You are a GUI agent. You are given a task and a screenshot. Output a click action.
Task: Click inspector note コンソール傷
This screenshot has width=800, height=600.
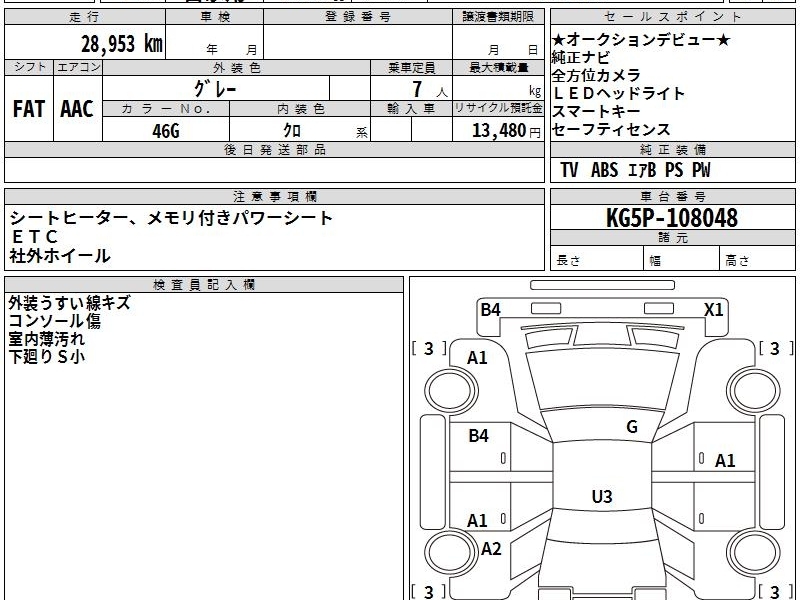(x=55, y=321)
